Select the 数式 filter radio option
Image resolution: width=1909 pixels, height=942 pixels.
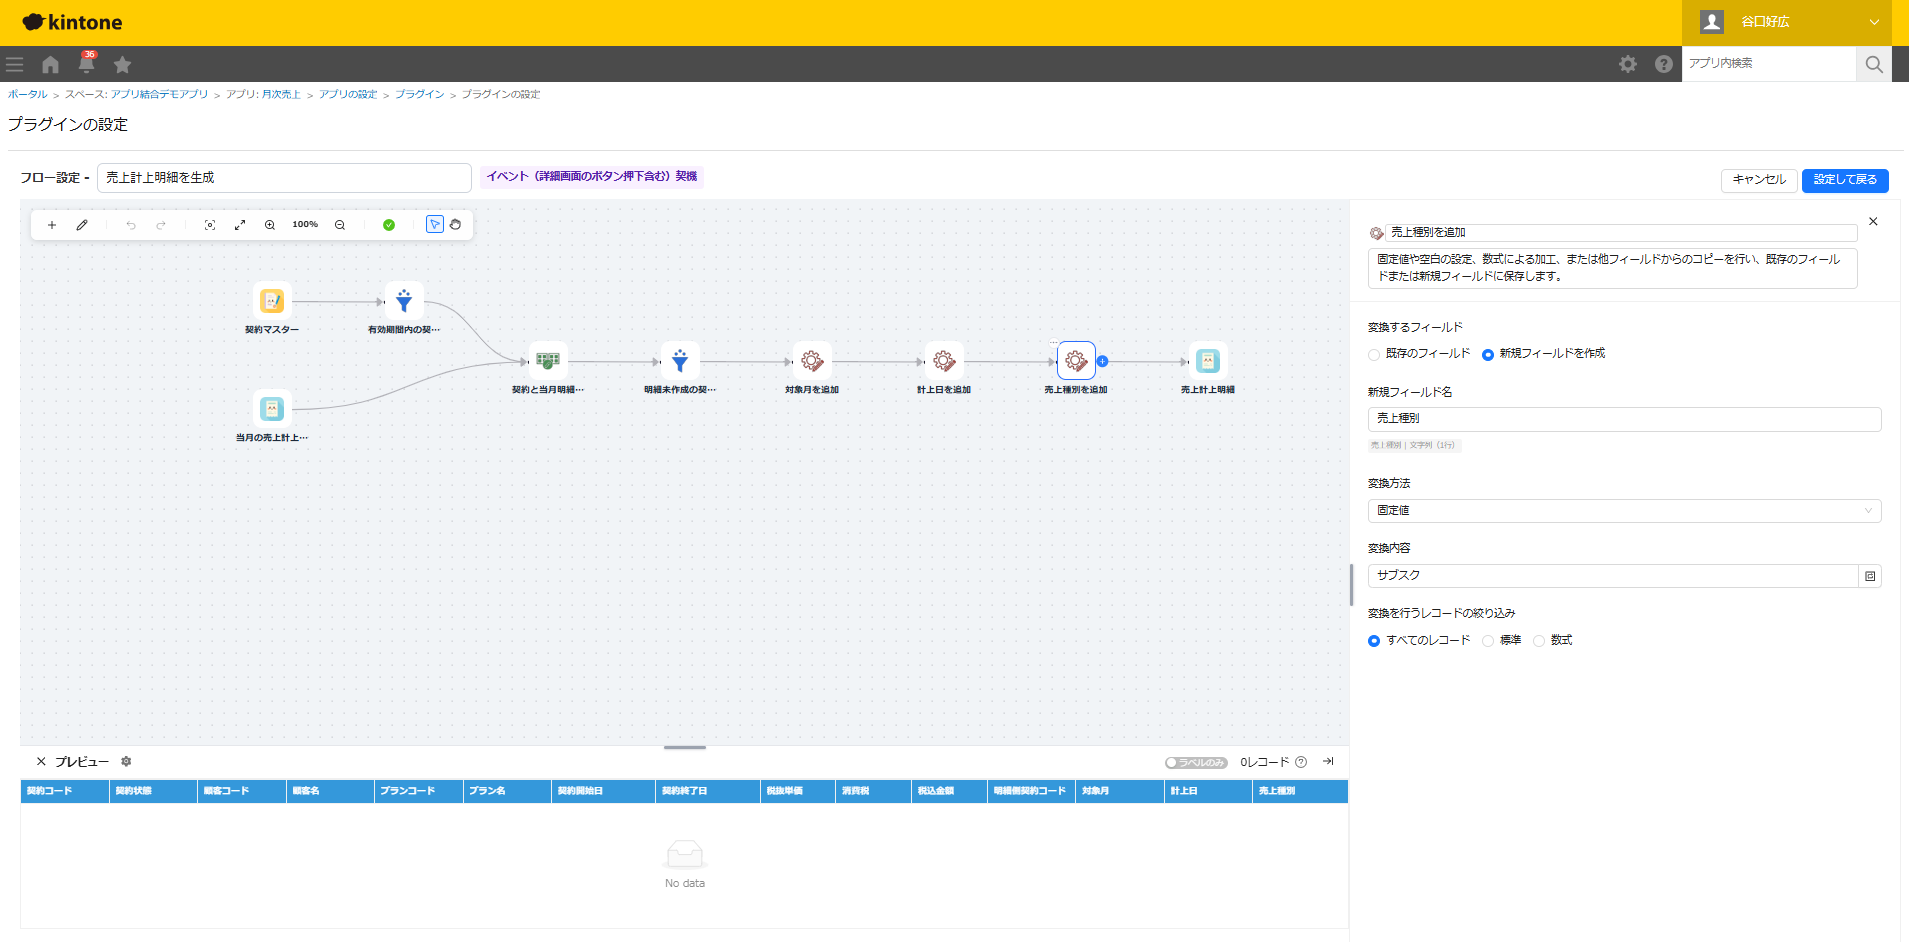(1539, 641)
